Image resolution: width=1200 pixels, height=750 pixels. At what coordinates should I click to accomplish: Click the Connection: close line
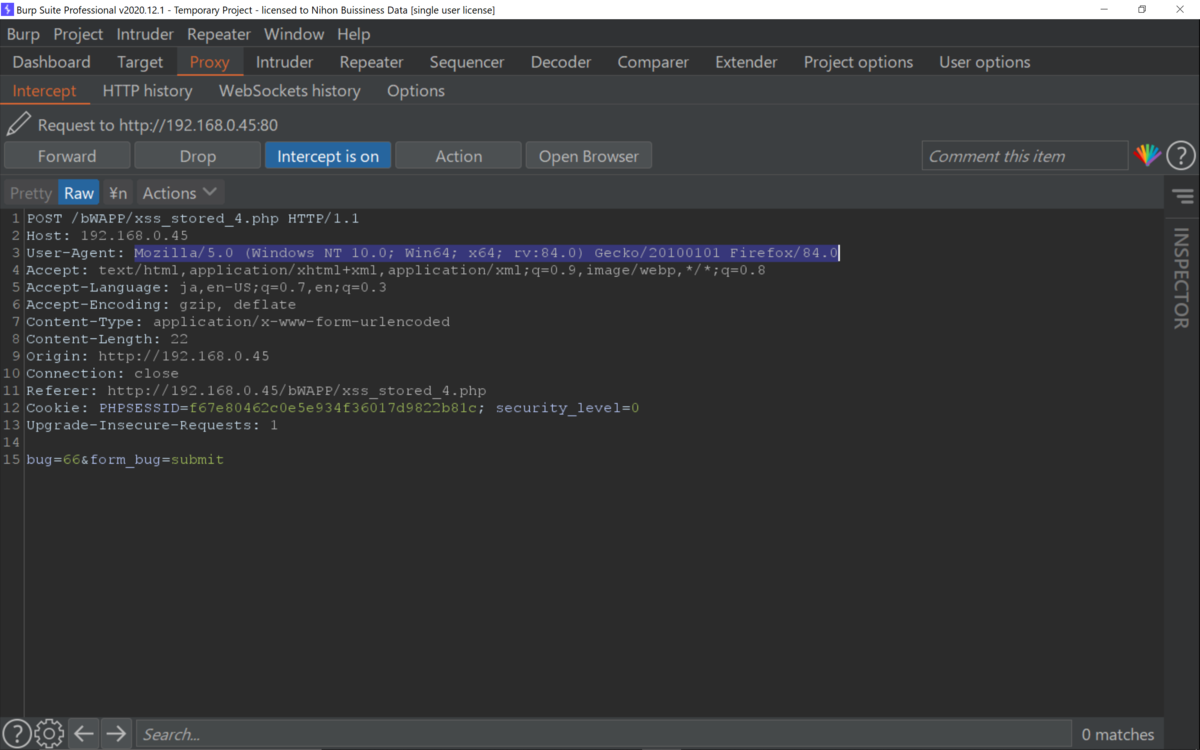pyautogui.click(x=102, y=374)
